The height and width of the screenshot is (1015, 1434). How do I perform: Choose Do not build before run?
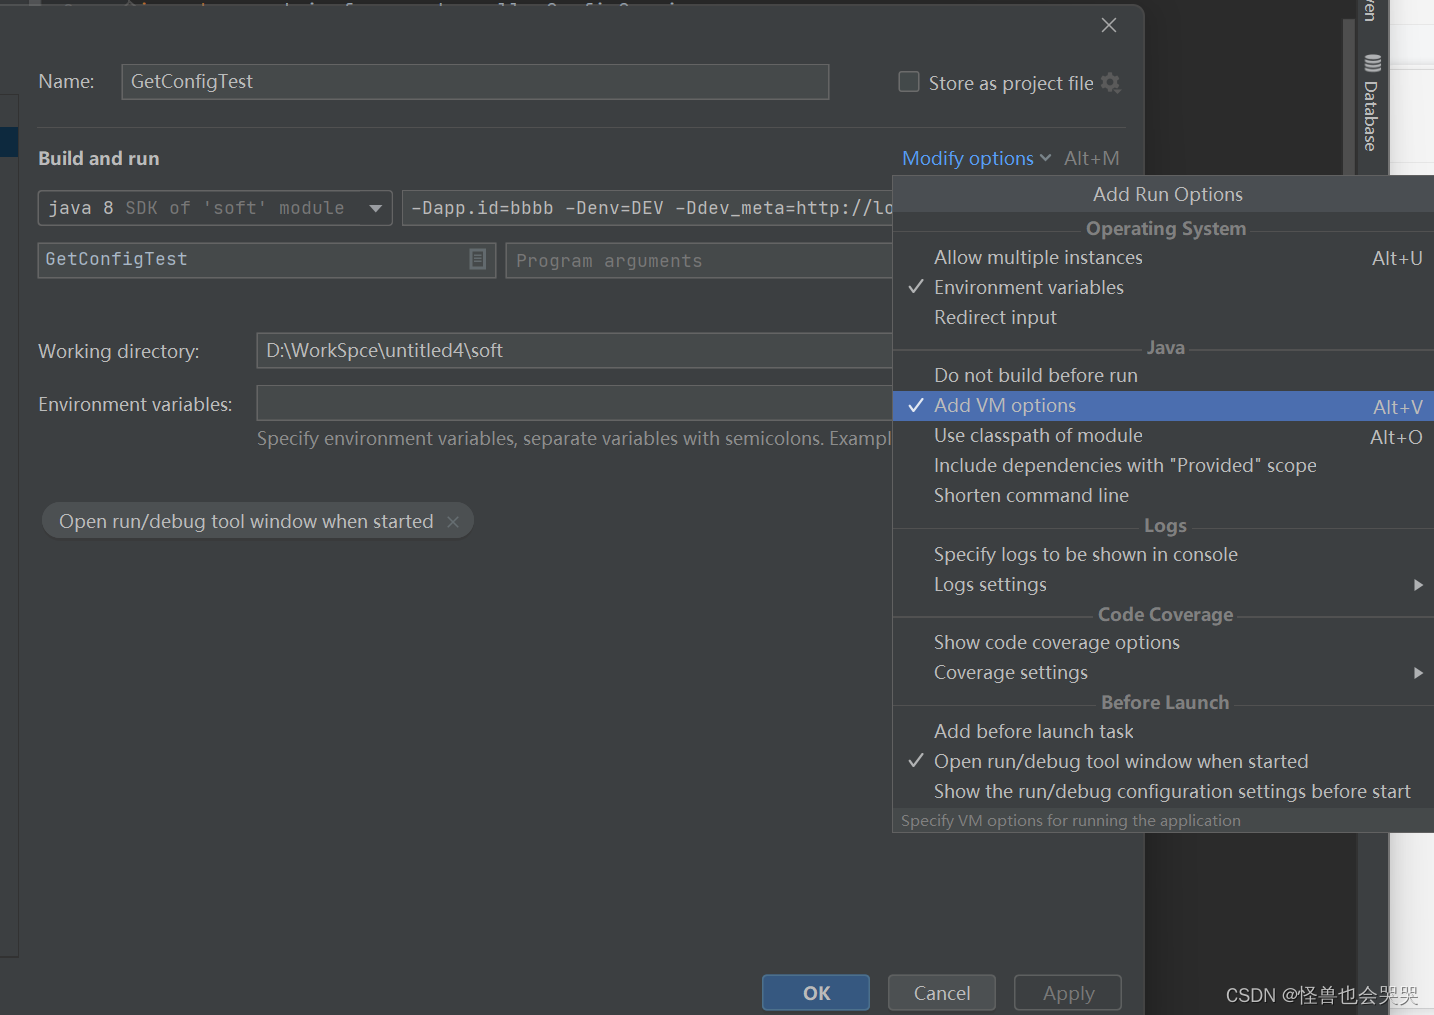click(1035, 375)
